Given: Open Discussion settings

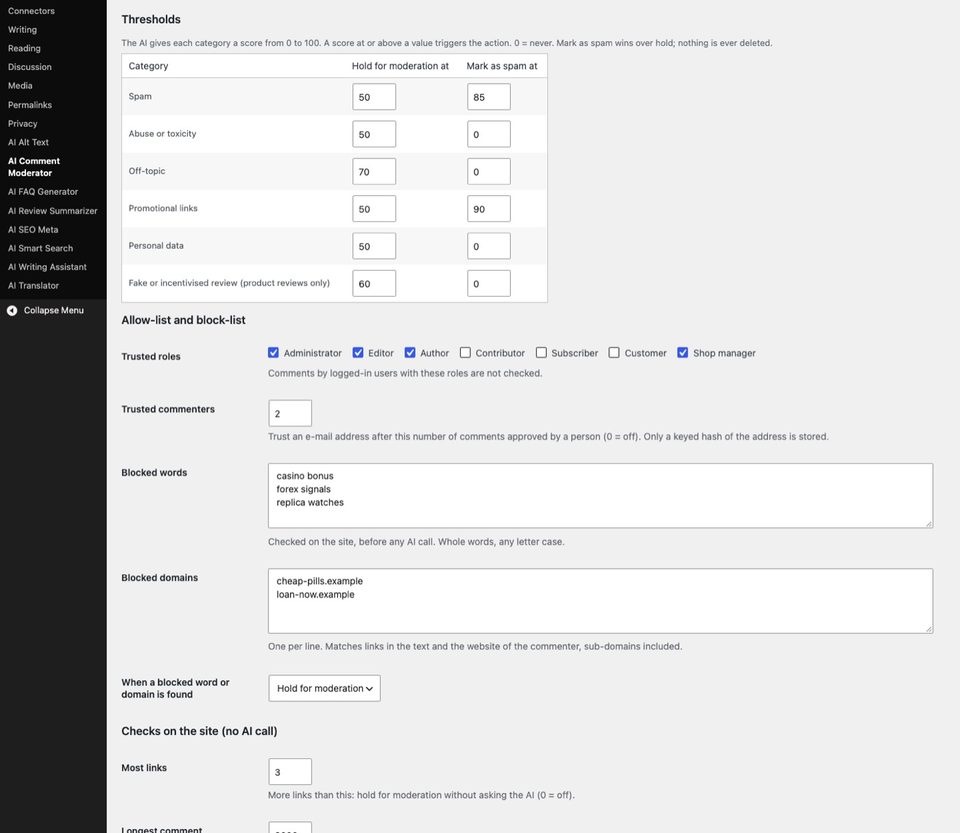Looking at the screenshot, I should (29, 67).
